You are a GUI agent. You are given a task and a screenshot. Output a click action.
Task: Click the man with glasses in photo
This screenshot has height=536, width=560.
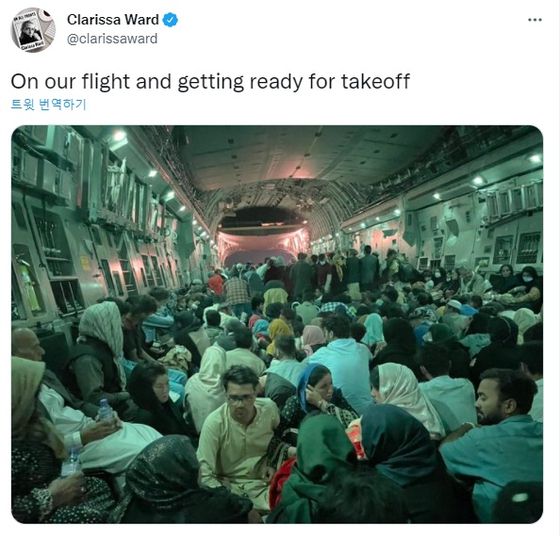pos(239,427)
